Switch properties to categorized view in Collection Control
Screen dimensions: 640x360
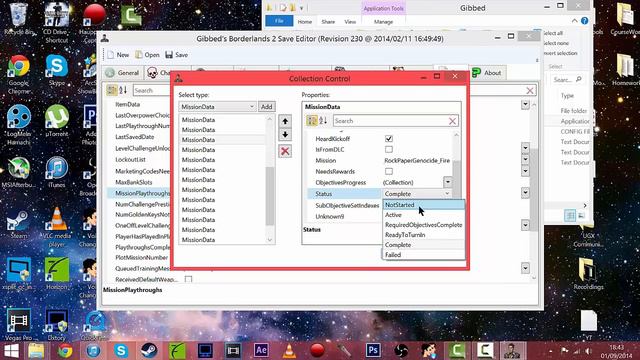point(312,120)
